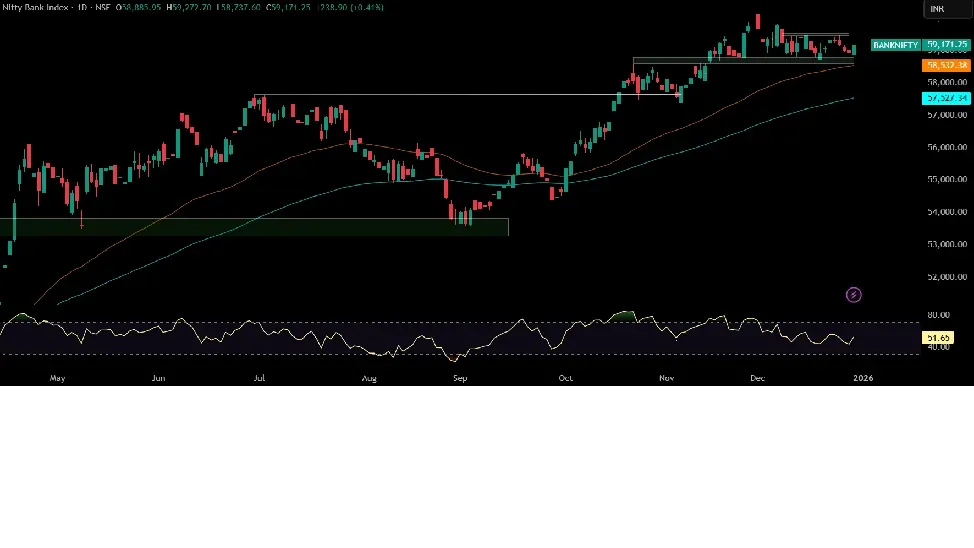
Task: Click the purple lightning bolt icon
Action: (x=853, y=295)
